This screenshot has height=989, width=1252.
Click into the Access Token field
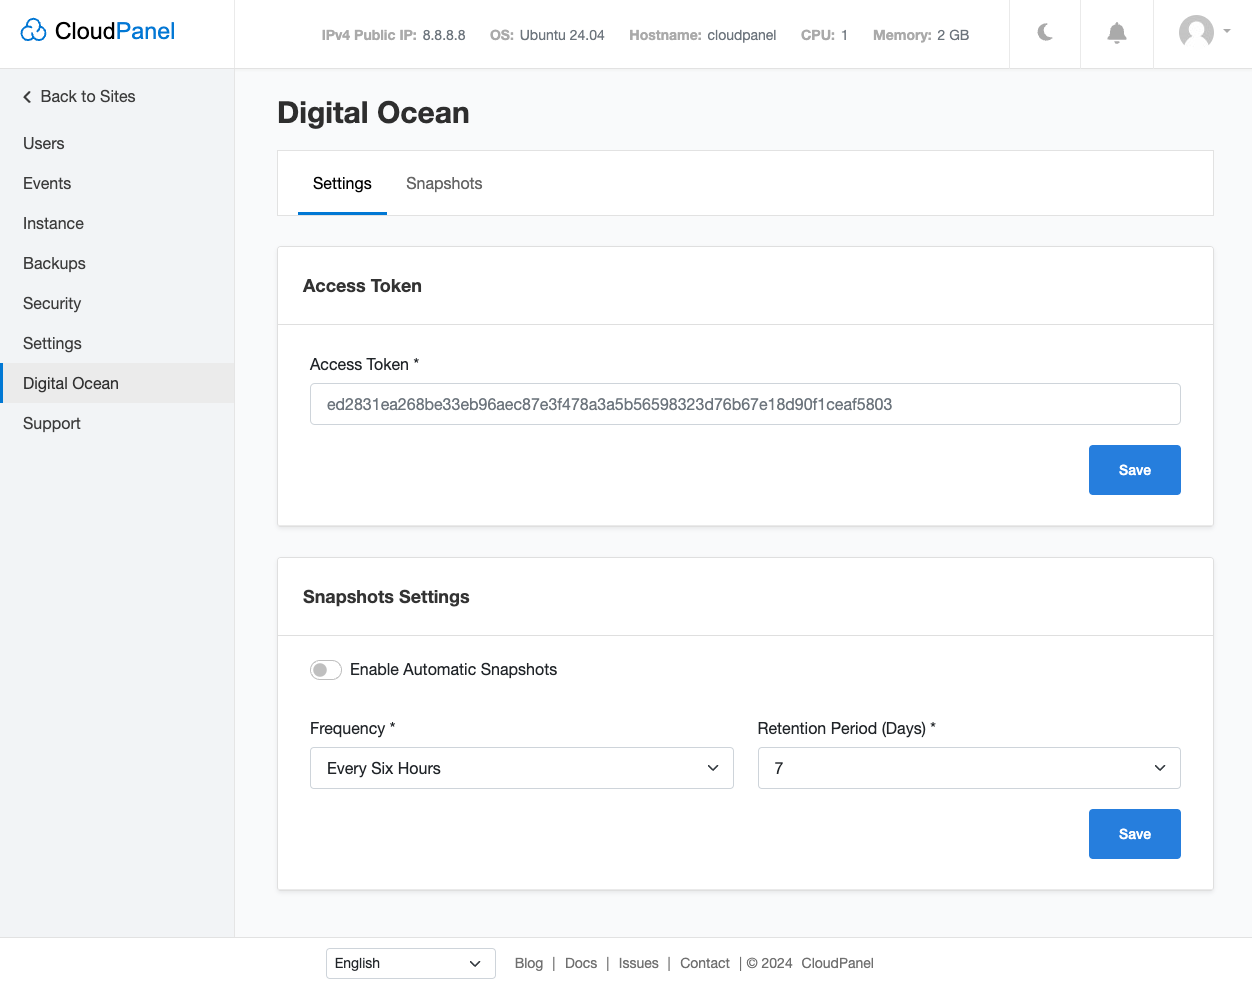click(x=744, y=404)
